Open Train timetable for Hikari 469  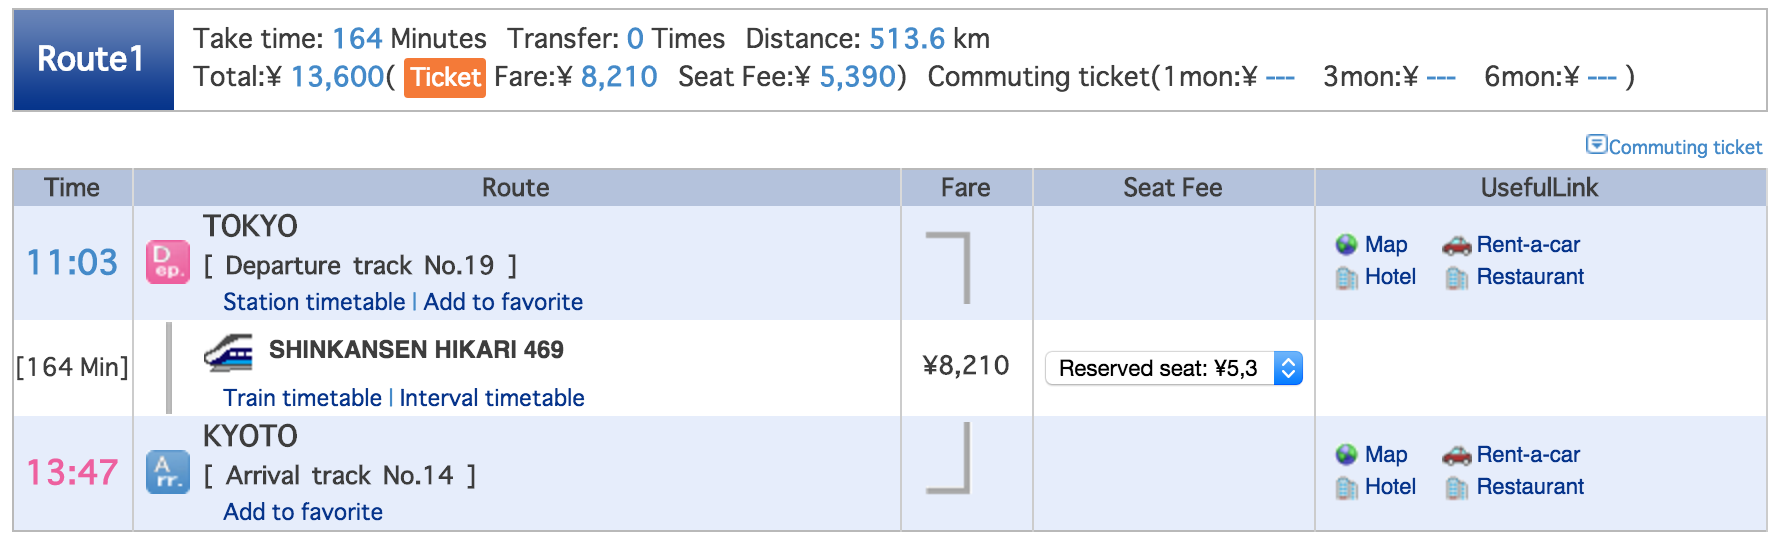click(x=302, y=398)
